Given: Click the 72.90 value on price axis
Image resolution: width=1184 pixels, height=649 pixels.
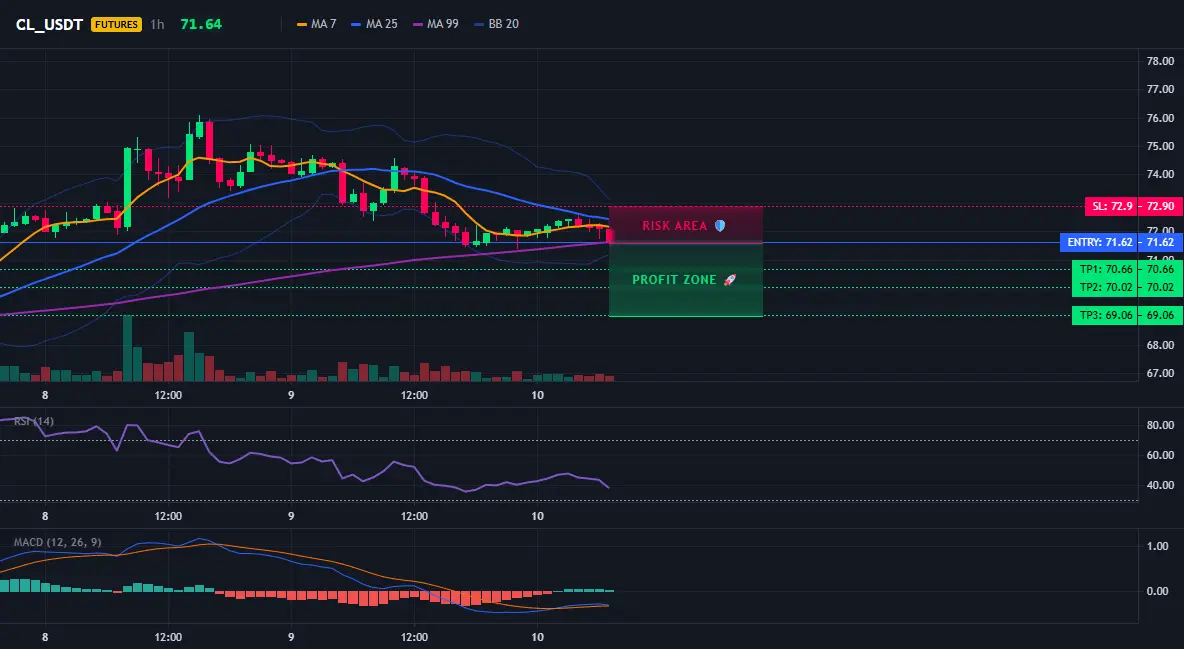Looking at the screenshot, I should [x=1161, y=206].
